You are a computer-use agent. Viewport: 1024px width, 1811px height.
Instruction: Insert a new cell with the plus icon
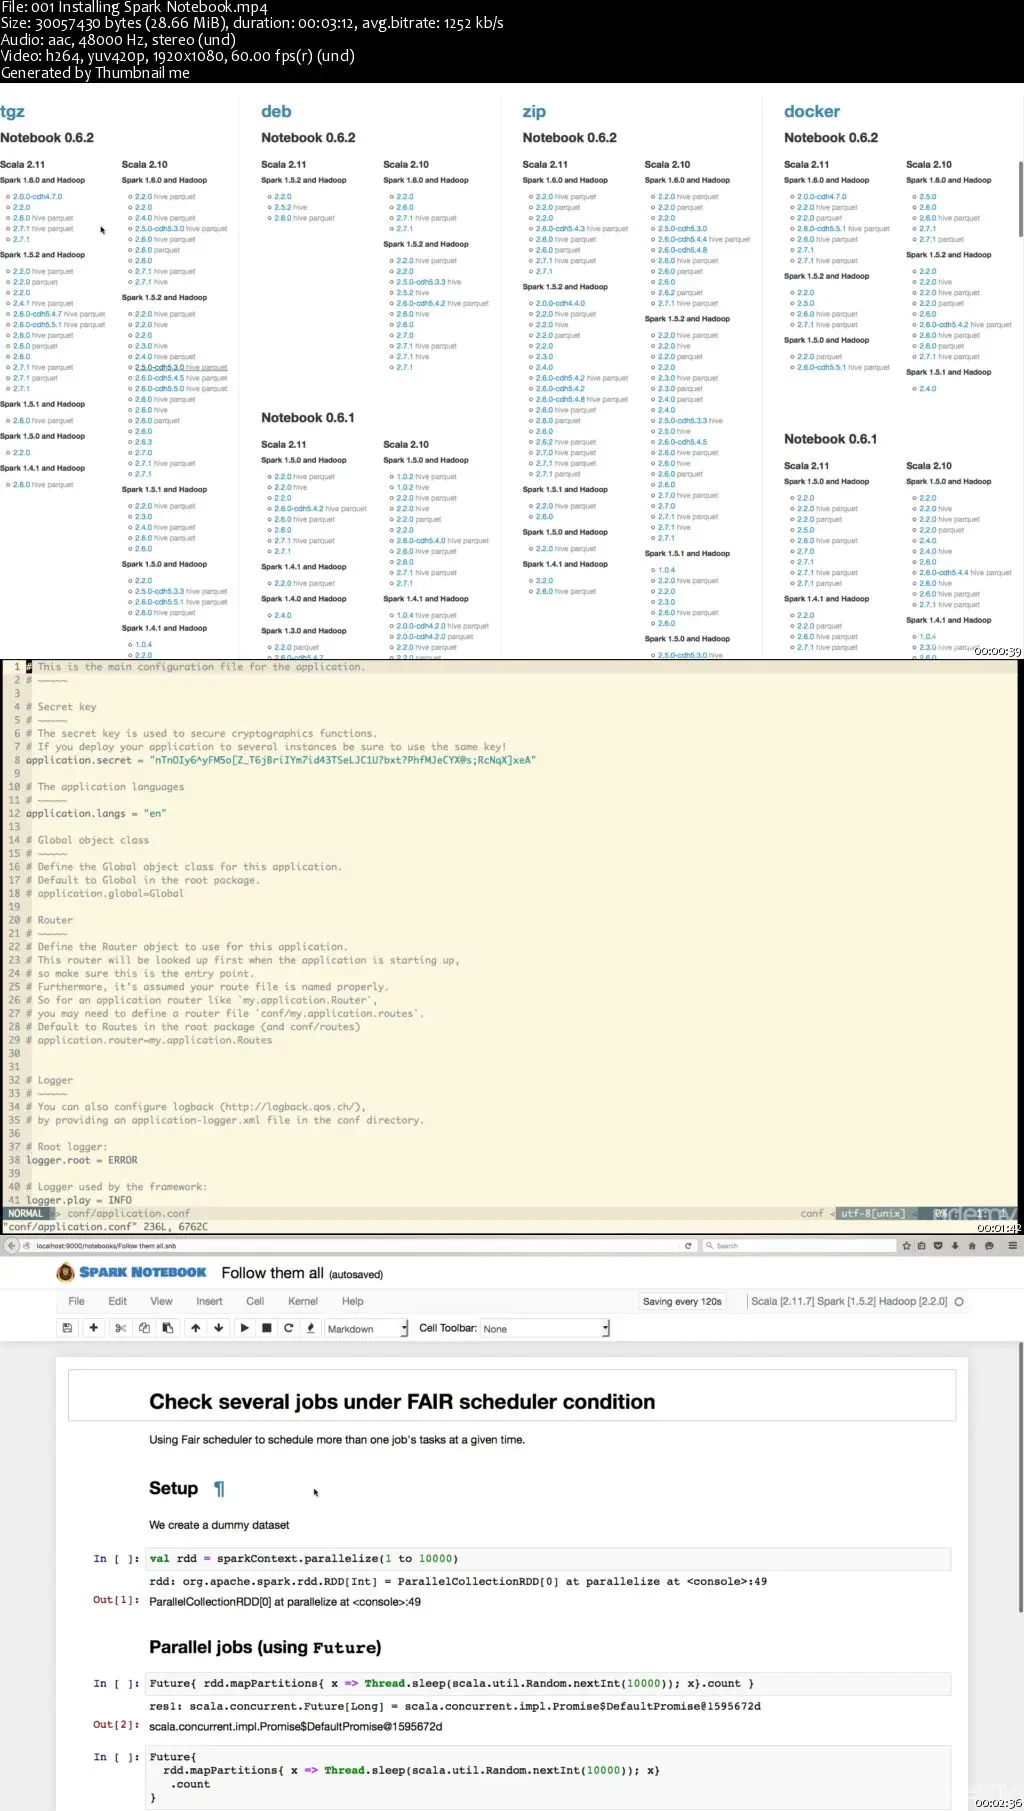93,1328
